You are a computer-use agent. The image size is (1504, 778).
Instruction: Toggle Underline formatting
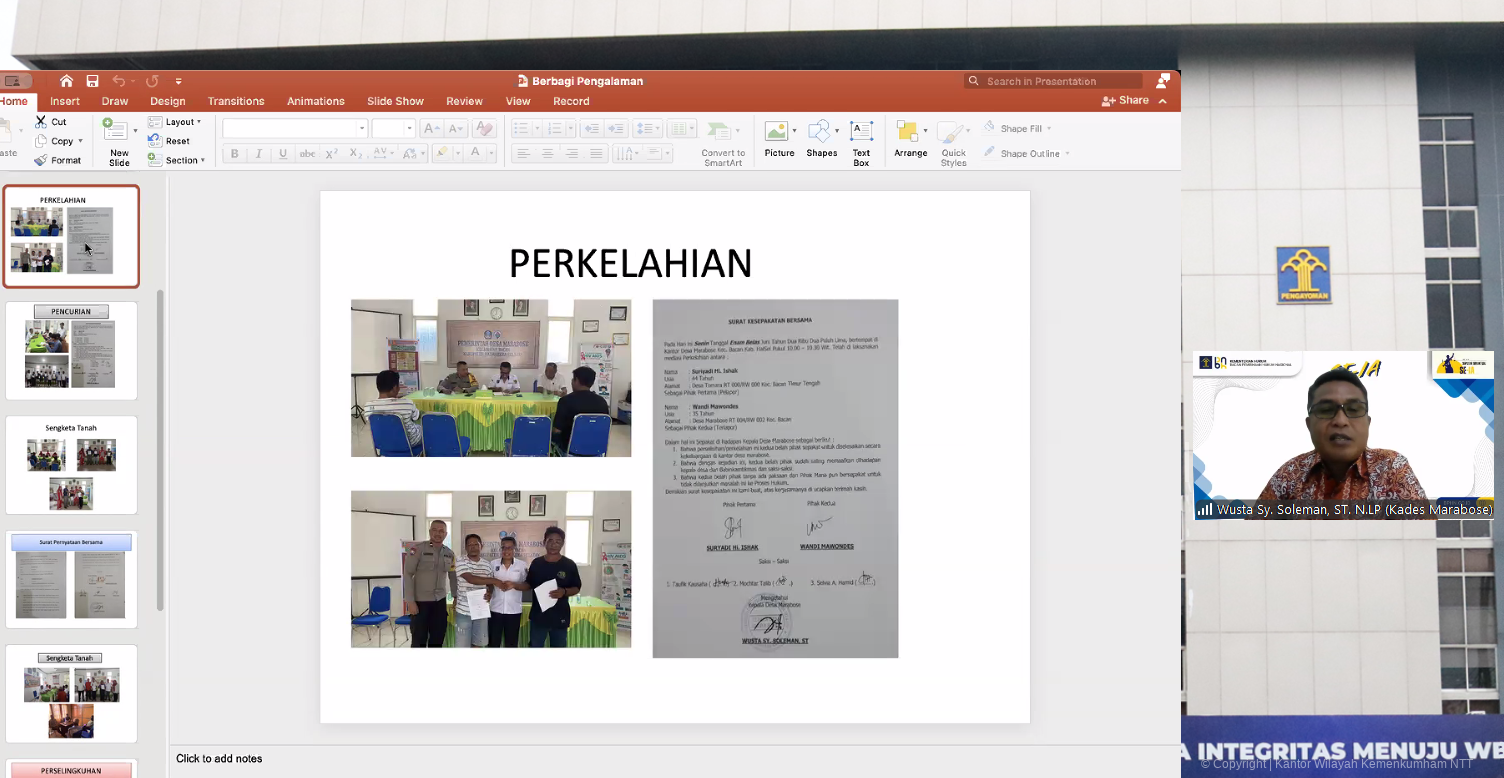coord(283,154)
